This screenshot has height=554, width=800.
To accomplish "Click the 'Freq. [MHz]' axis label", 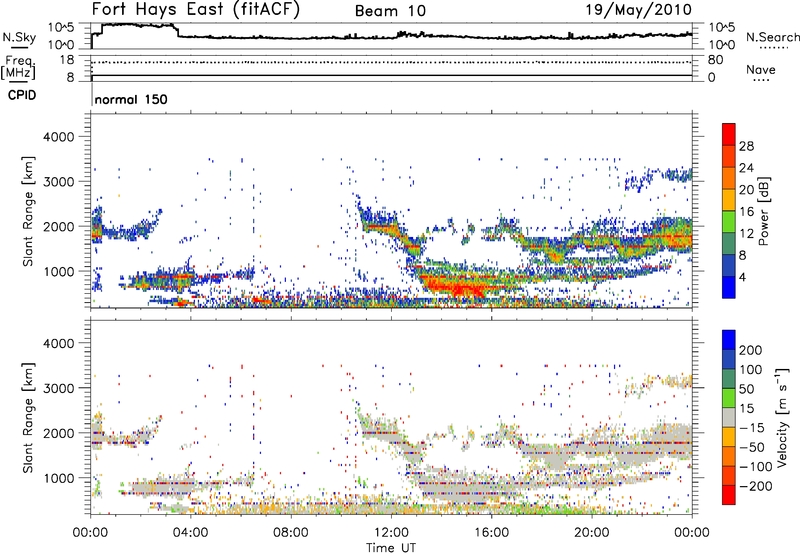I will [x=18, y=68].
